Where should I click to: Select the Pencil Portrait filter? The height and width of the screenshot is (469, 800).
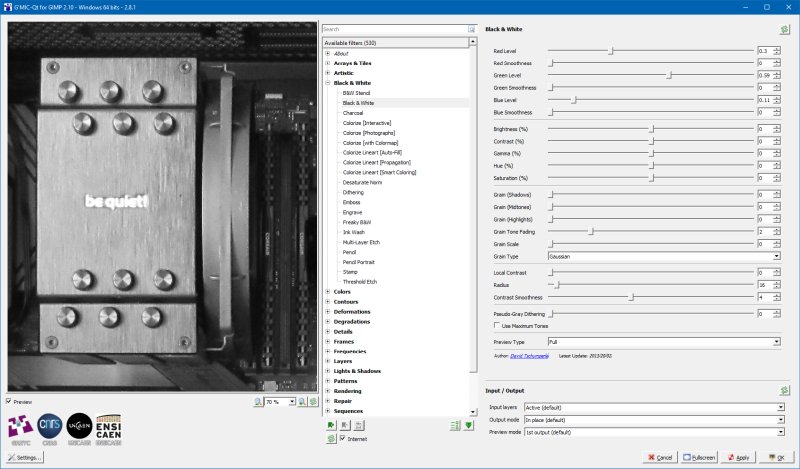click(x=360, y=261)
